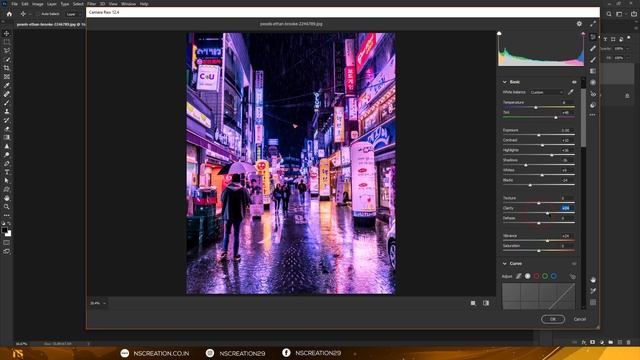Select the Clone Stamp tool
The image size is (640, 360).
click(7, 111)
